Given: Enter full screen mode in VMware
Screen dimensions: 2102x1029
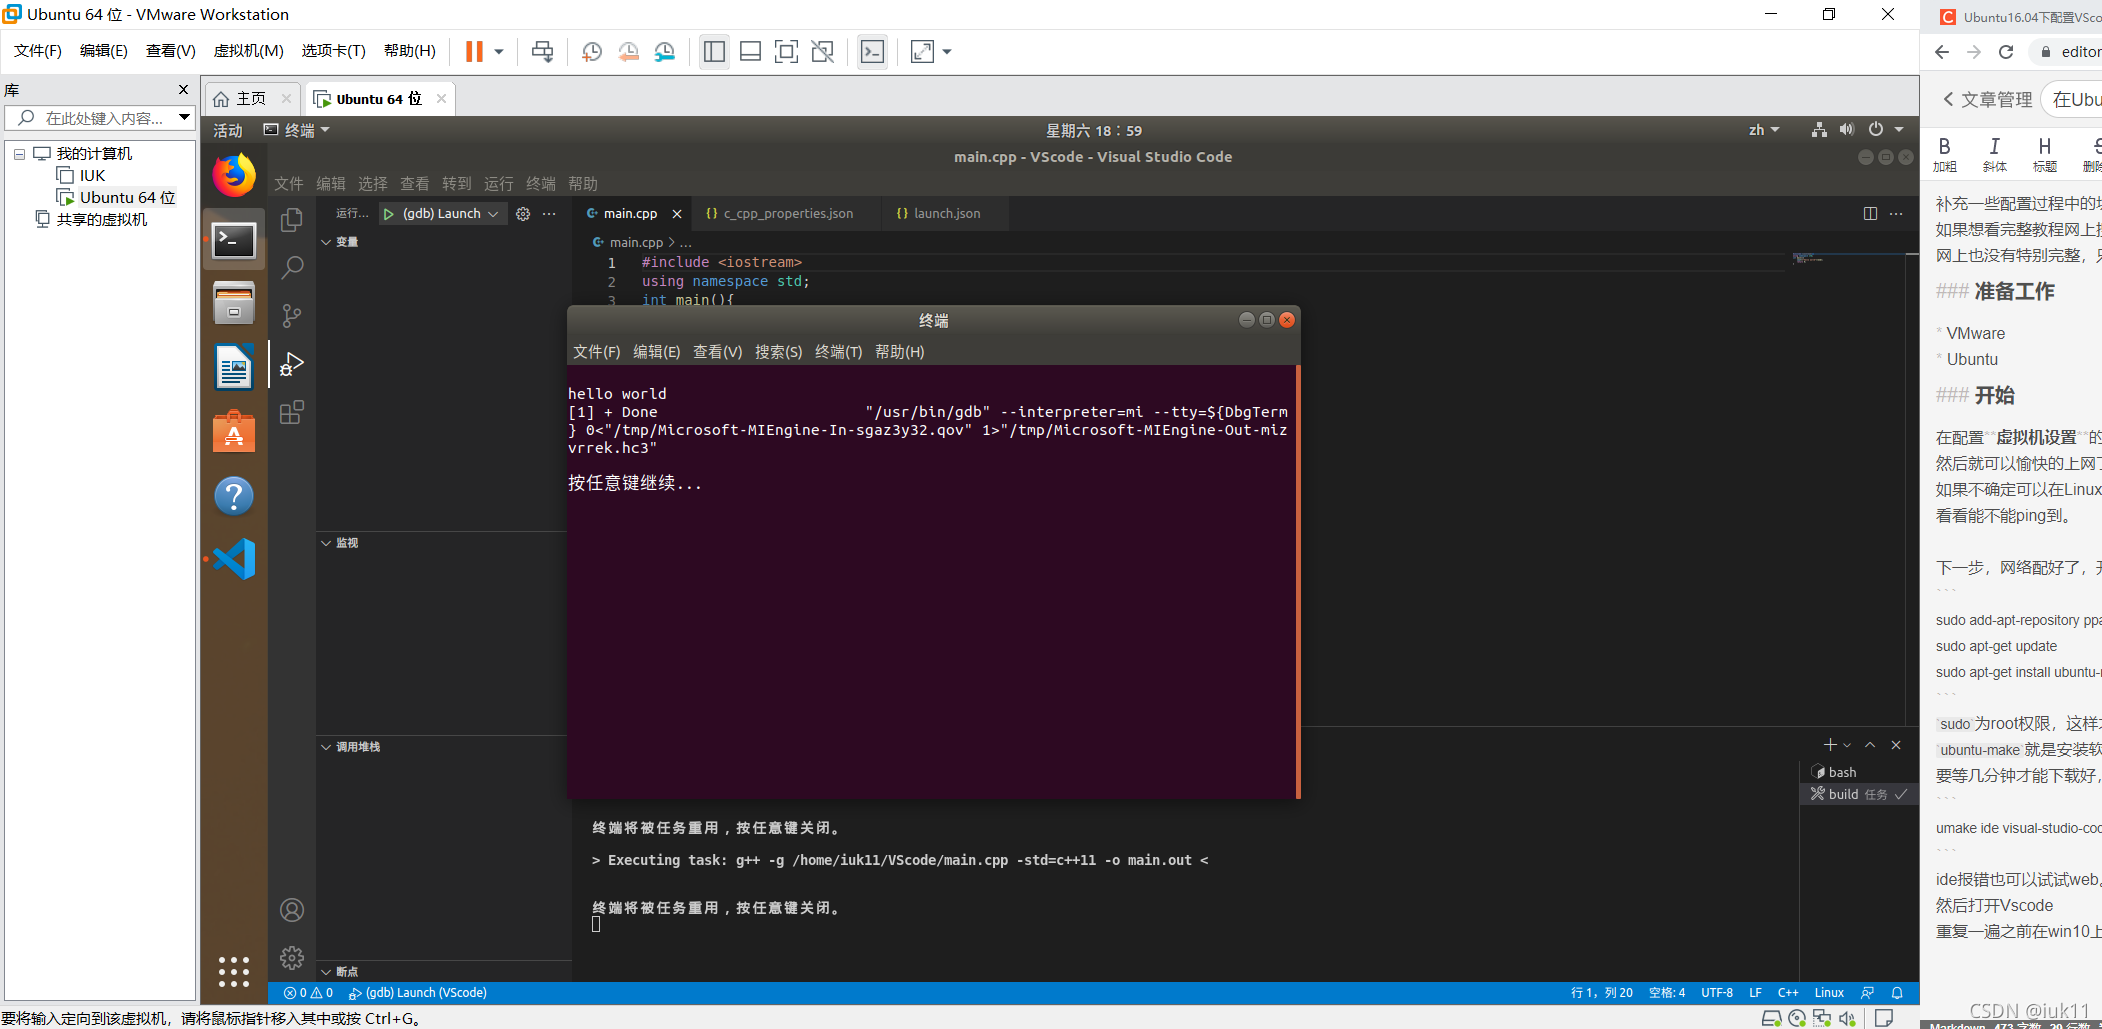Looking at the screenshot, I should pos(787,52).
